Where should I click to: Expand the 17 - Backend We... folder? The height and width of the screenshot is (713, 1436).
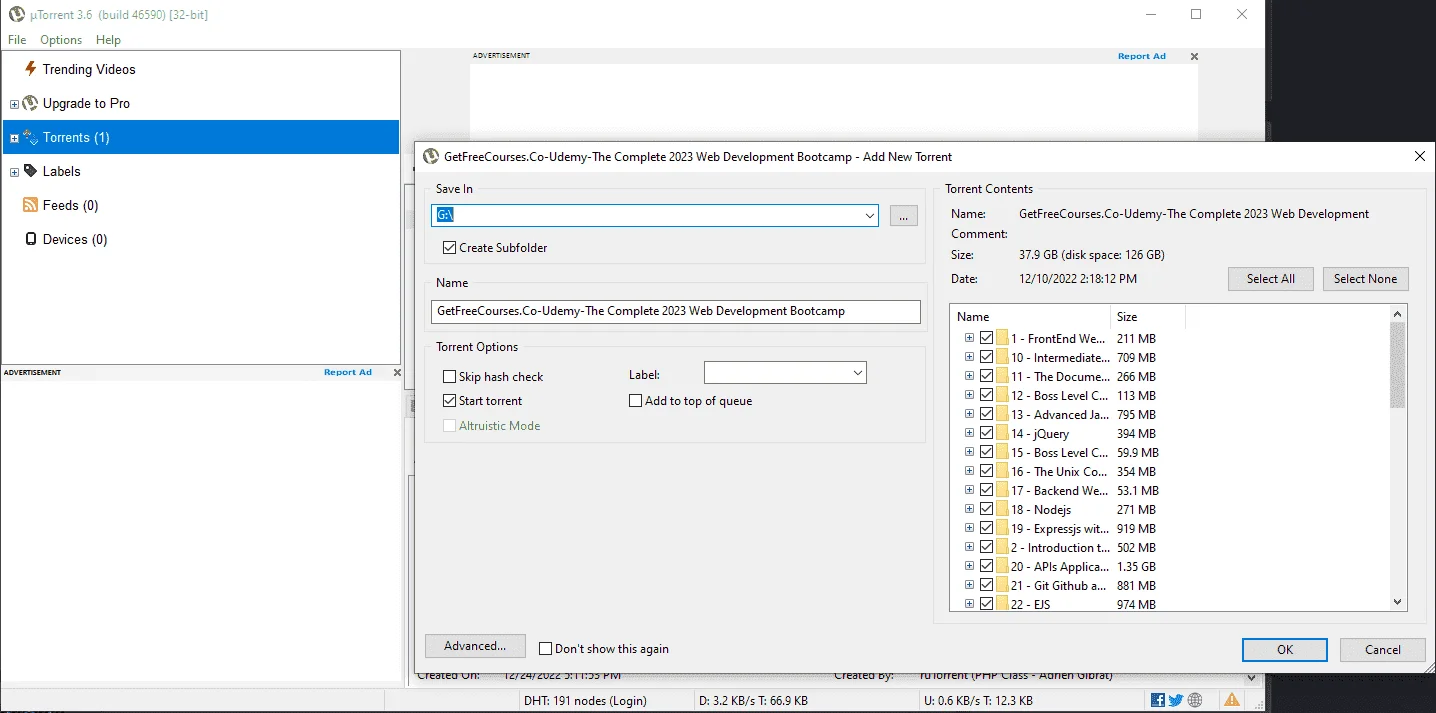point(969,490)
